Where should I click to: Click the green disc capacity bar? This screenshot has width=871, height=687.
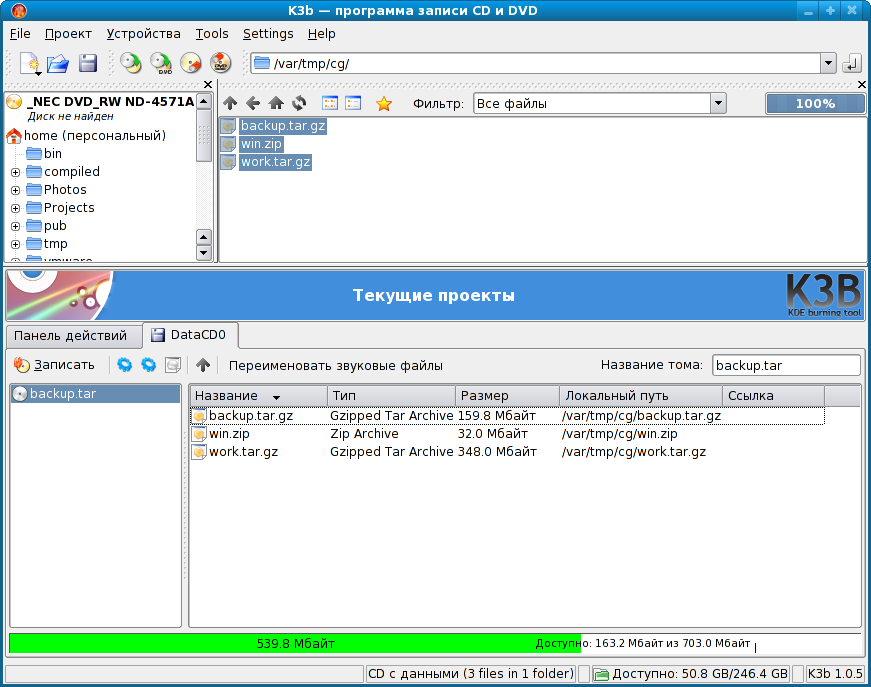coord(295,644)
